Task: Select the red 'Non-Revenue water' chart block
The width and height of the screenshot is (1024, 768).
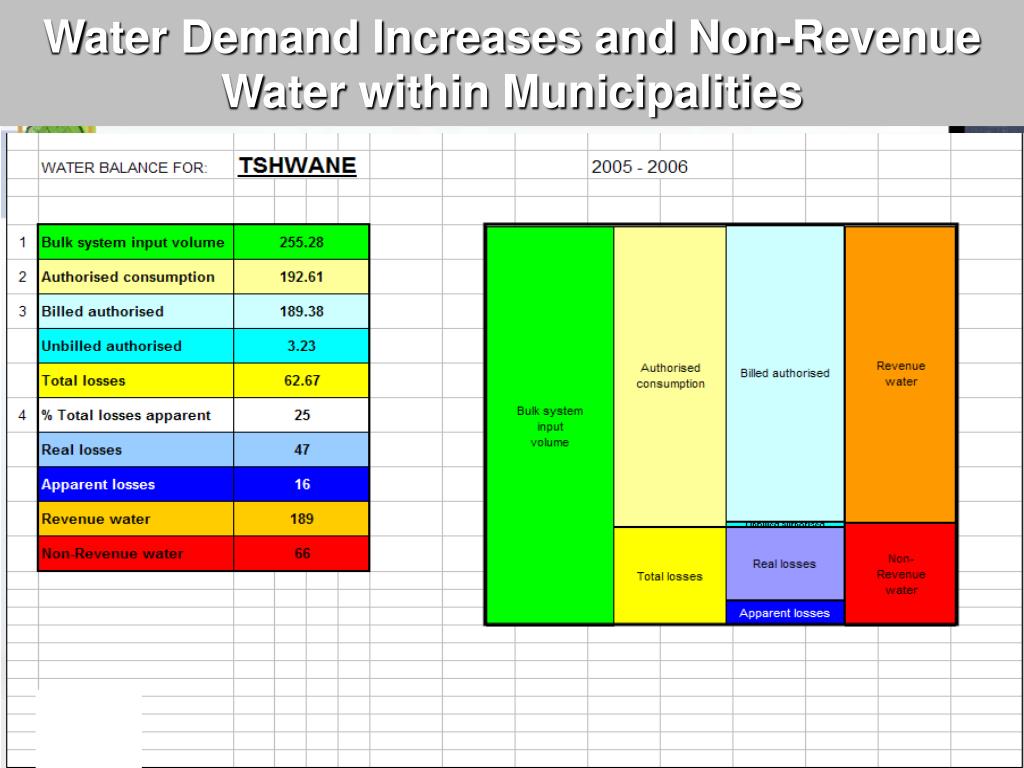Action: point(901,574)
